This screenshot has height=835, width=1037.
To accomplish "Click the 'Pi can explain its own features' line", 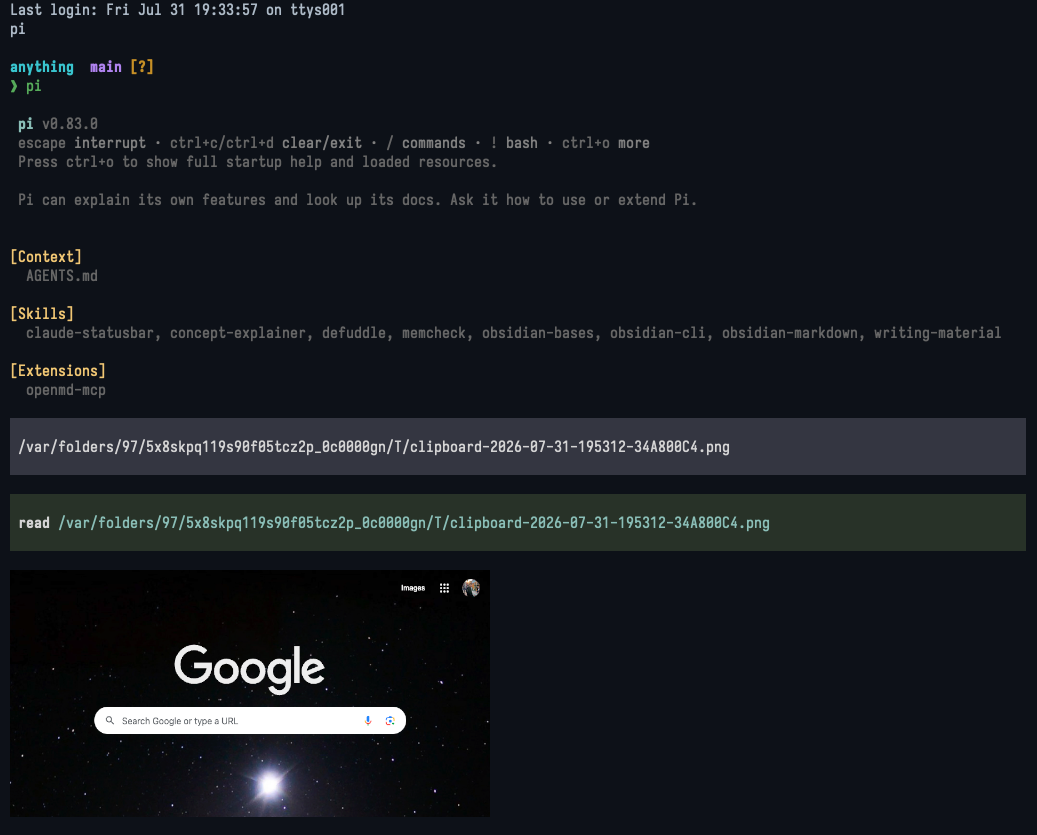I will click(358, 200).
